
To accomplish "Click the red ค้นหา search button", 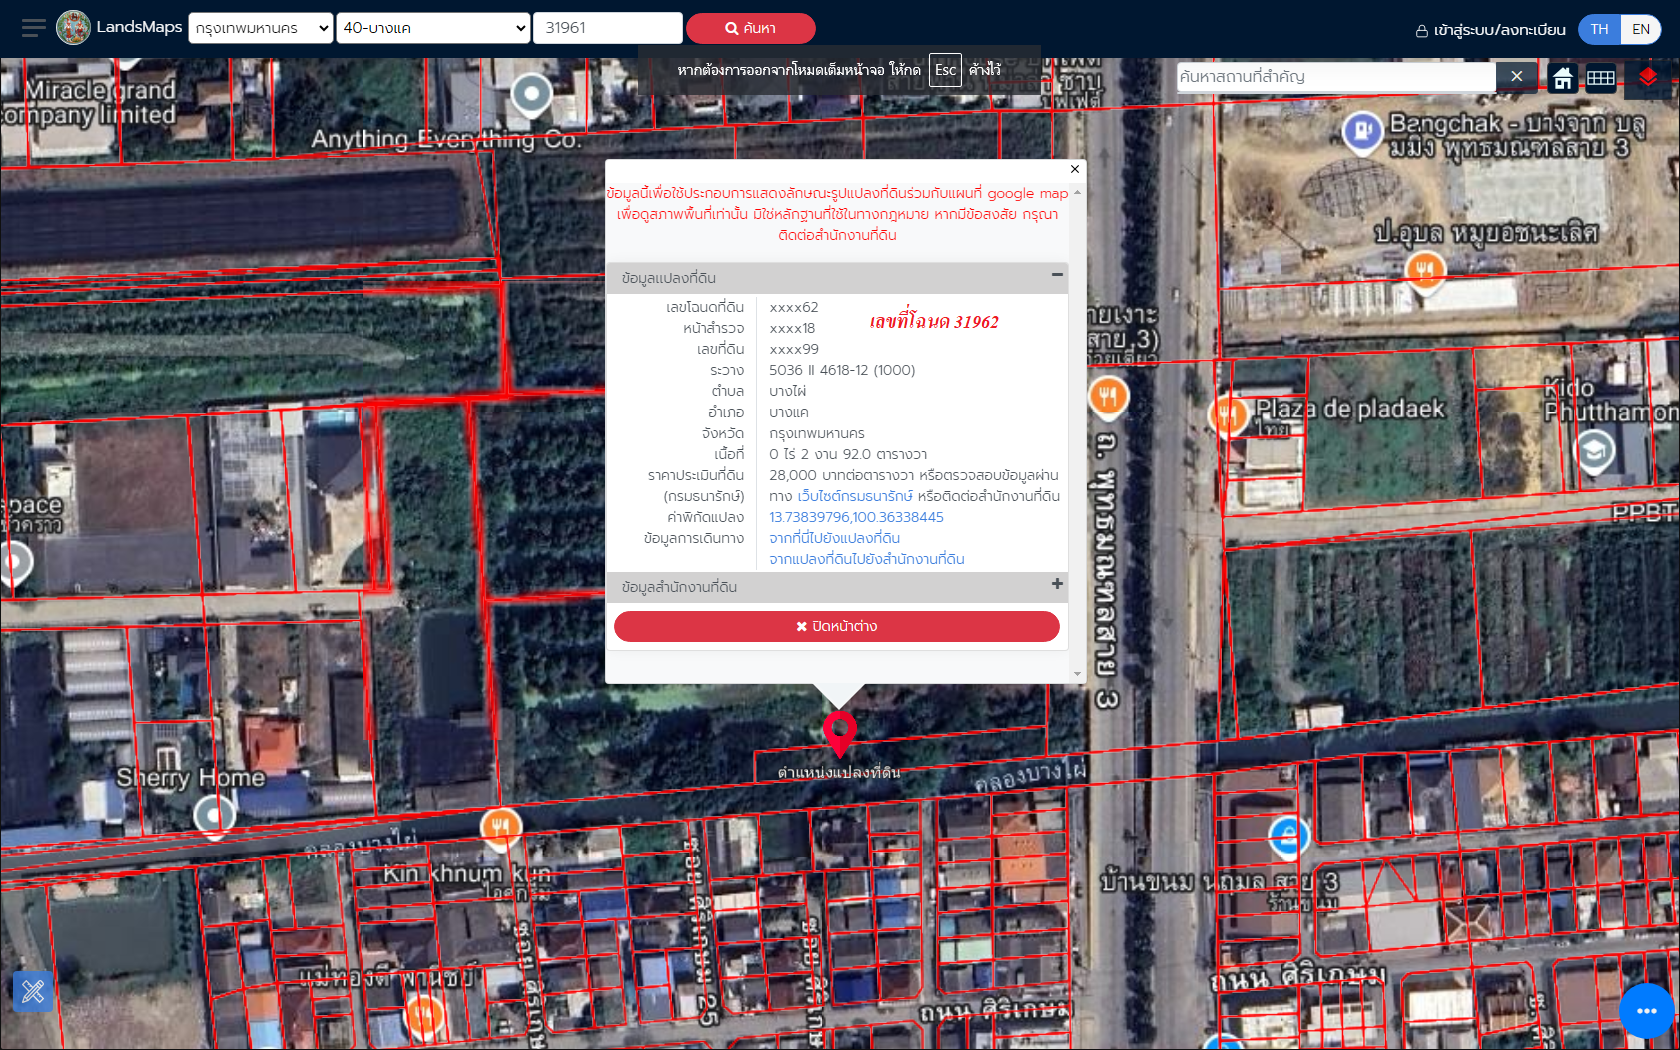I will (750, 28).
